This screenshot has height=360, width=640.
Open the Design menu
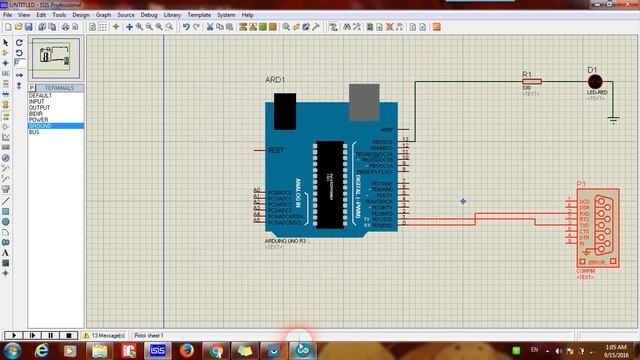(80, 15)
